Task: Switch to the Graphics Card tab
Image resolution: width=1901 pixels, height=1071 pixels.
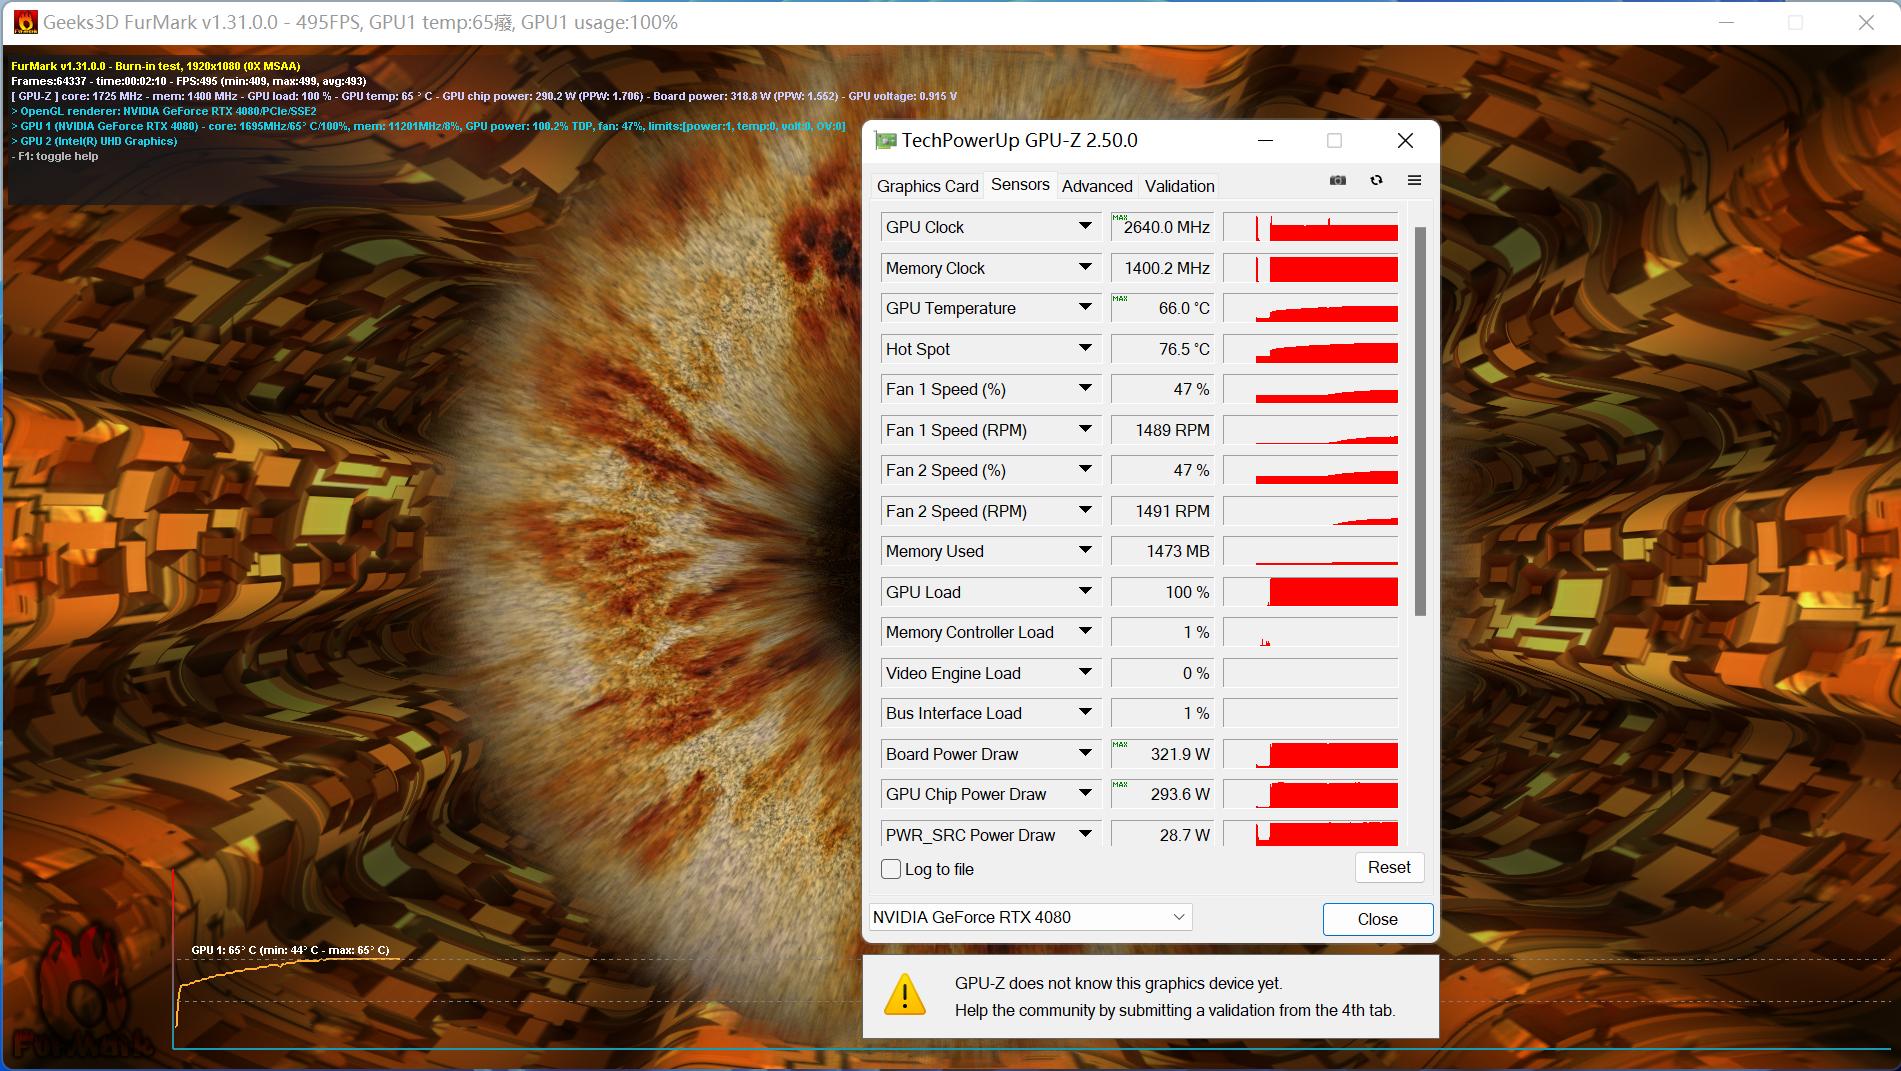Action: [x=927, y=186]
